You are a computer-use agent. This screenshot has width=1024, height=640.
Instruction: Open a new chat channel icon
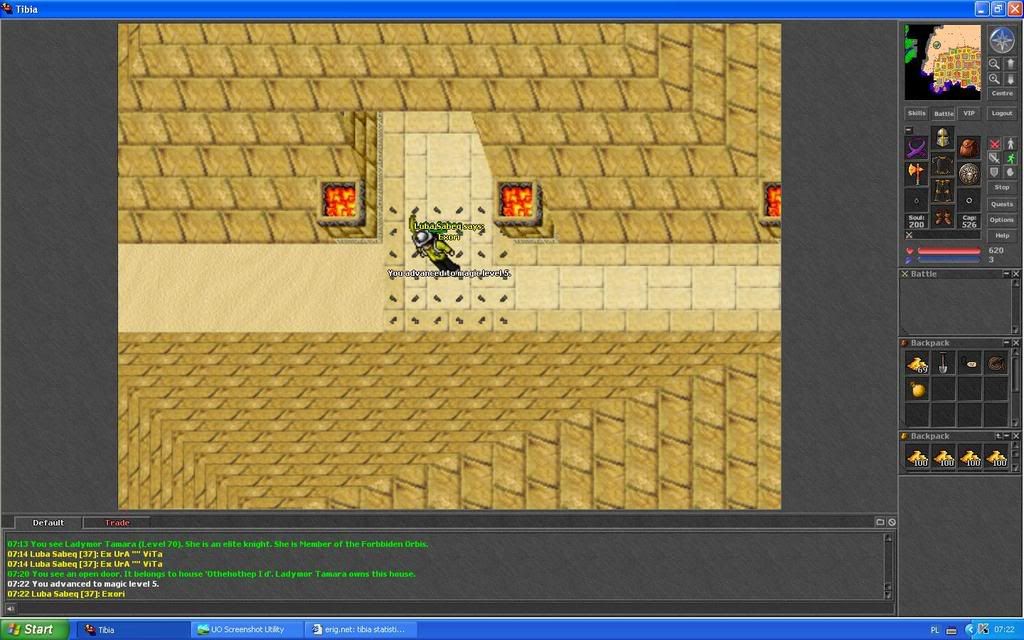[880, 522]
